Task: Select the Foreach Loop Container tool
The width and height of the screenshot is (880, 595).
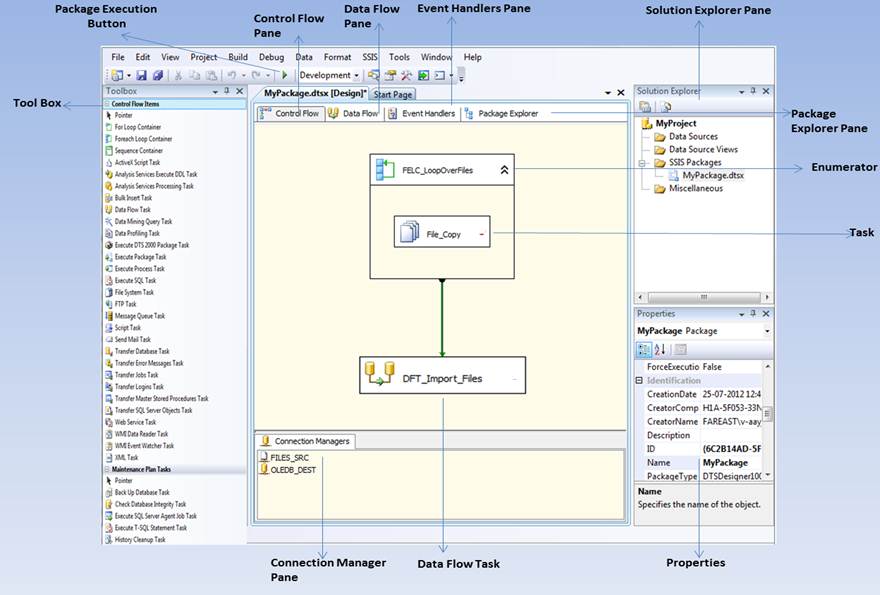Action: (x=150, y=138)
